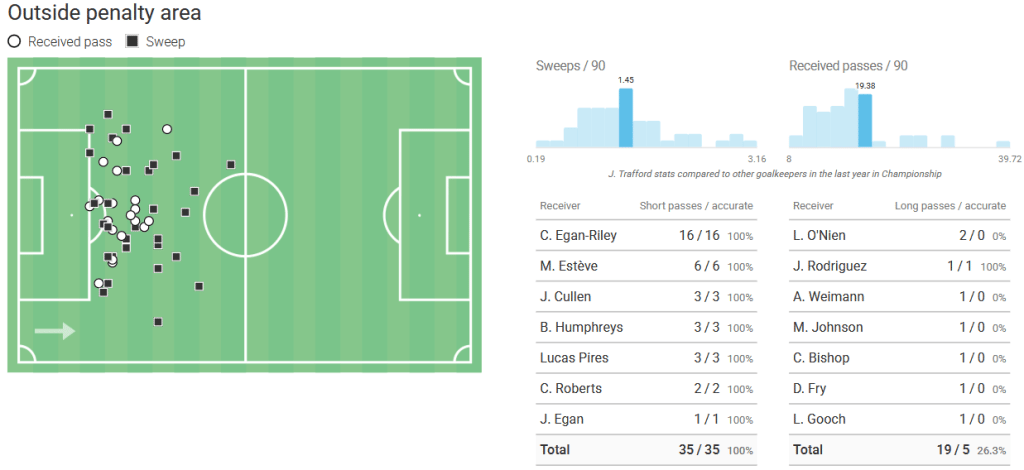Click the short passes Total 35 / 35 row
Screen dimensions: 1024x470
646,450
